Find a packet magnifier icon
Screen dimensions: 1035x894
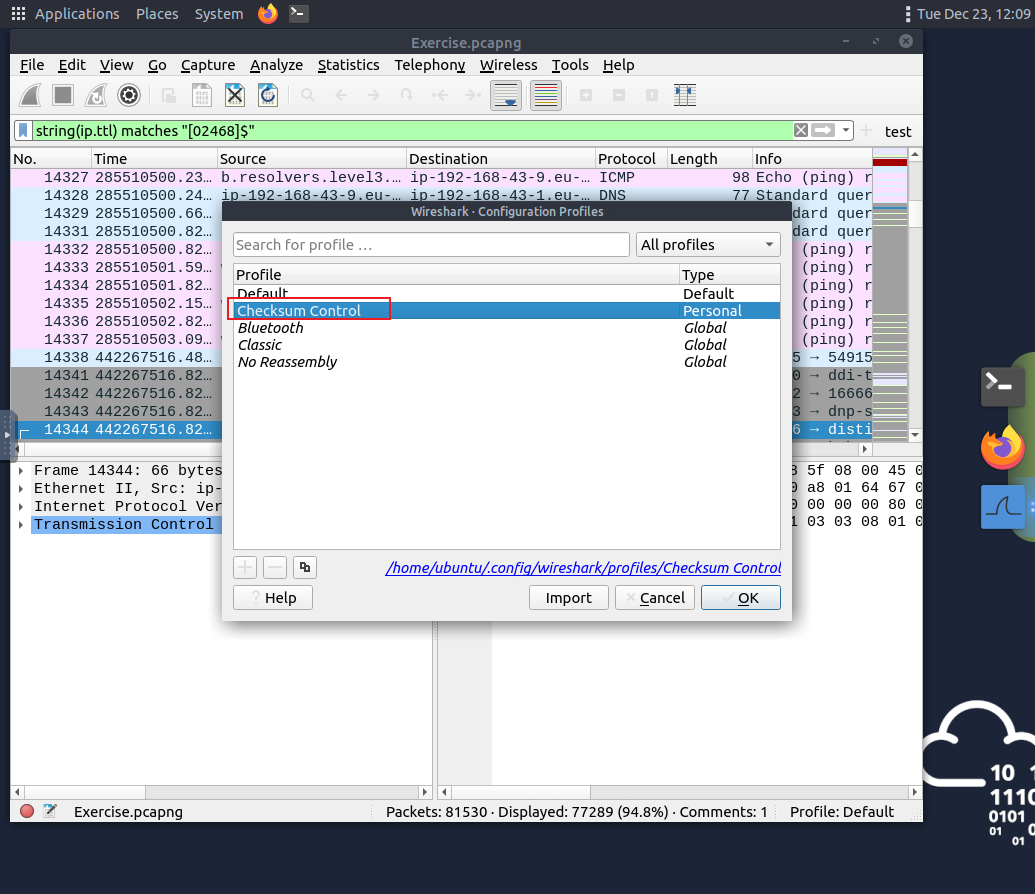coord(308,95)
